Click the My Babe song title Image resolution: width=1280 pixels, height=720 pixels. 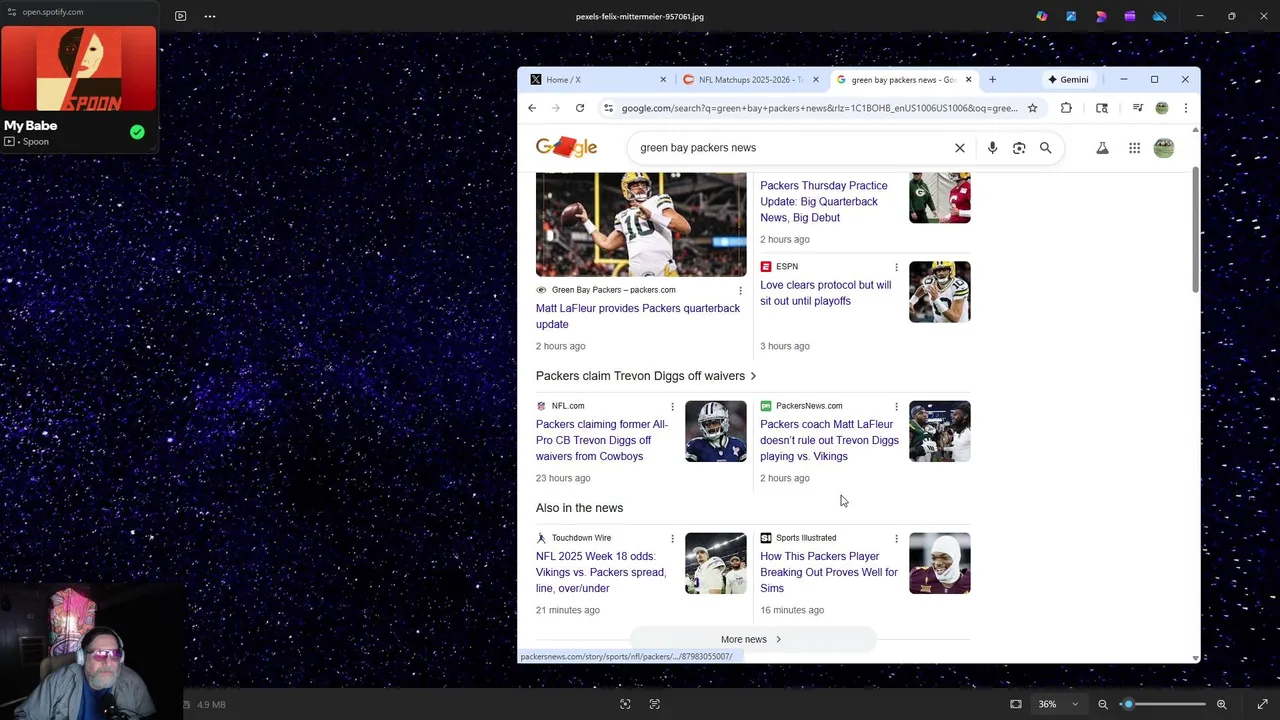tap(31, 126)
